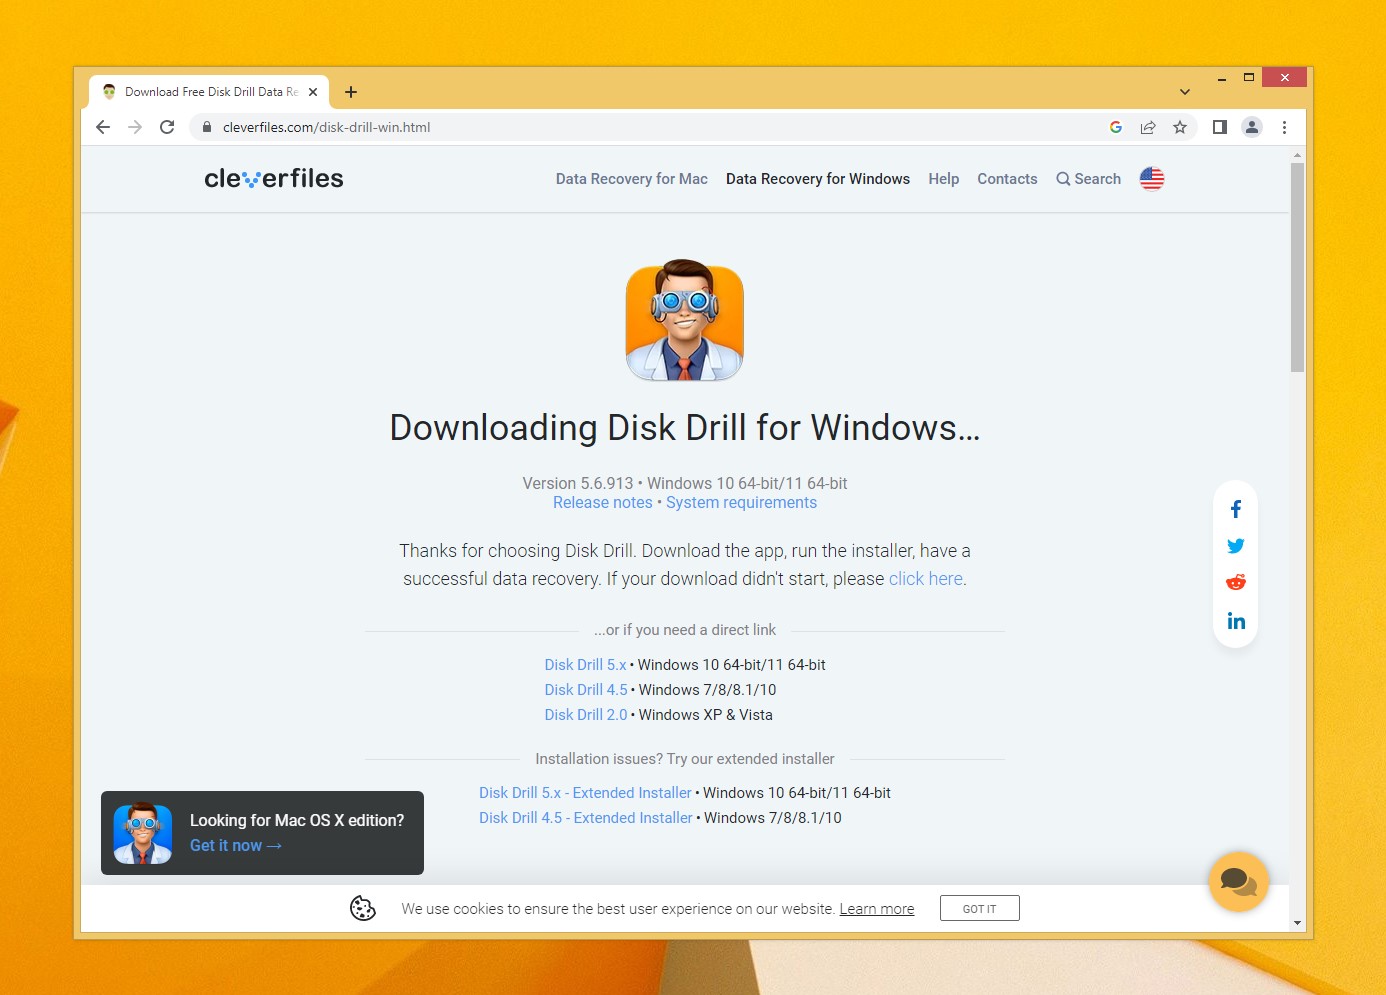This screenshot has width=1386, height=995.
Task: Reload the page with the refresh icon
Action: [x=167, y=127]
